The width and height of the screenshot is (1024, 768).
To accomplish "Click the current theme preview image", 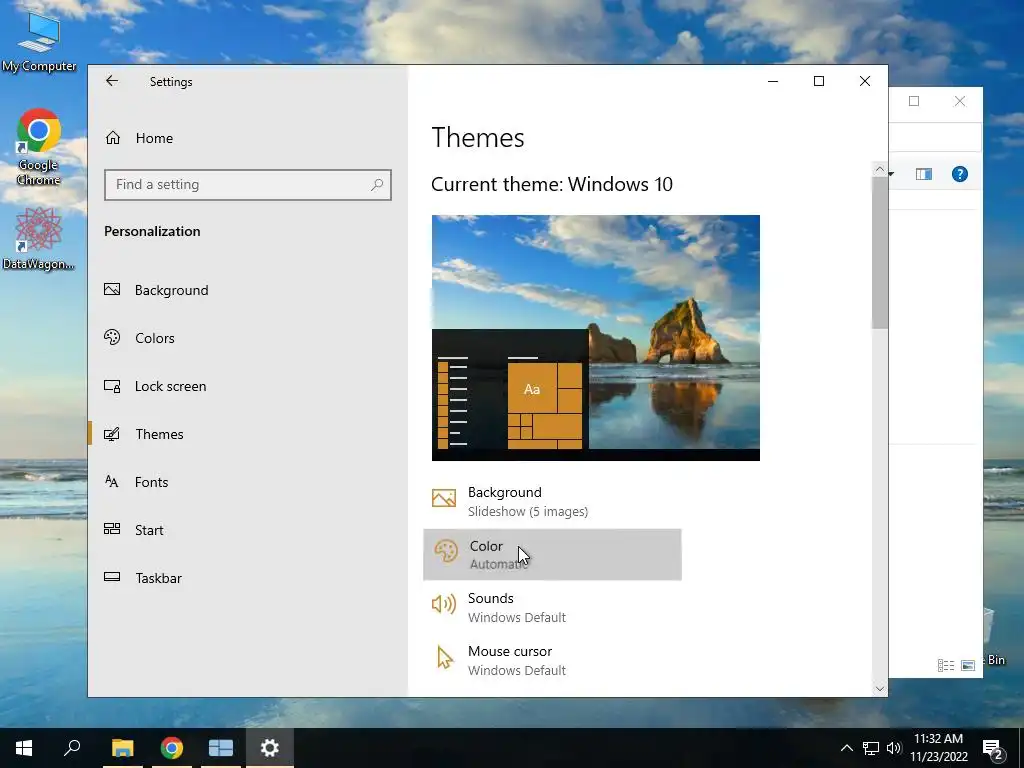I will pyautogui.click(x=596, y=338).
